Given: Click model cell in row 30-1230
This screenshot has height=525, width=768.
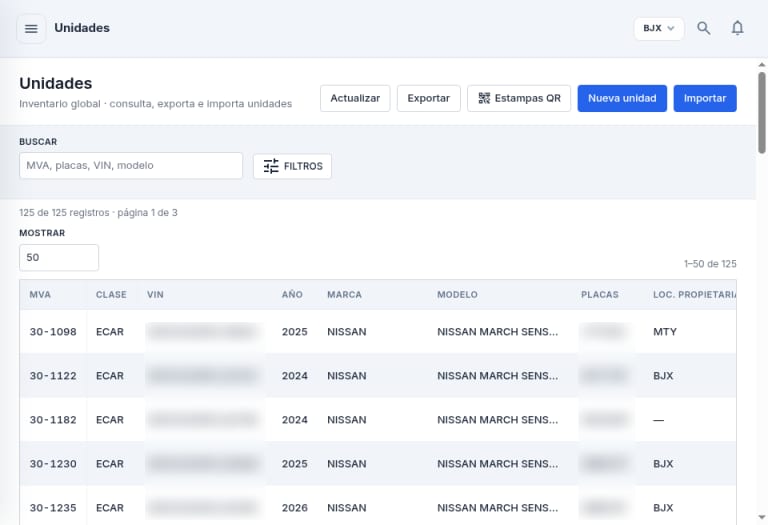Looking at the screenshot, I should tap(498, 464).
